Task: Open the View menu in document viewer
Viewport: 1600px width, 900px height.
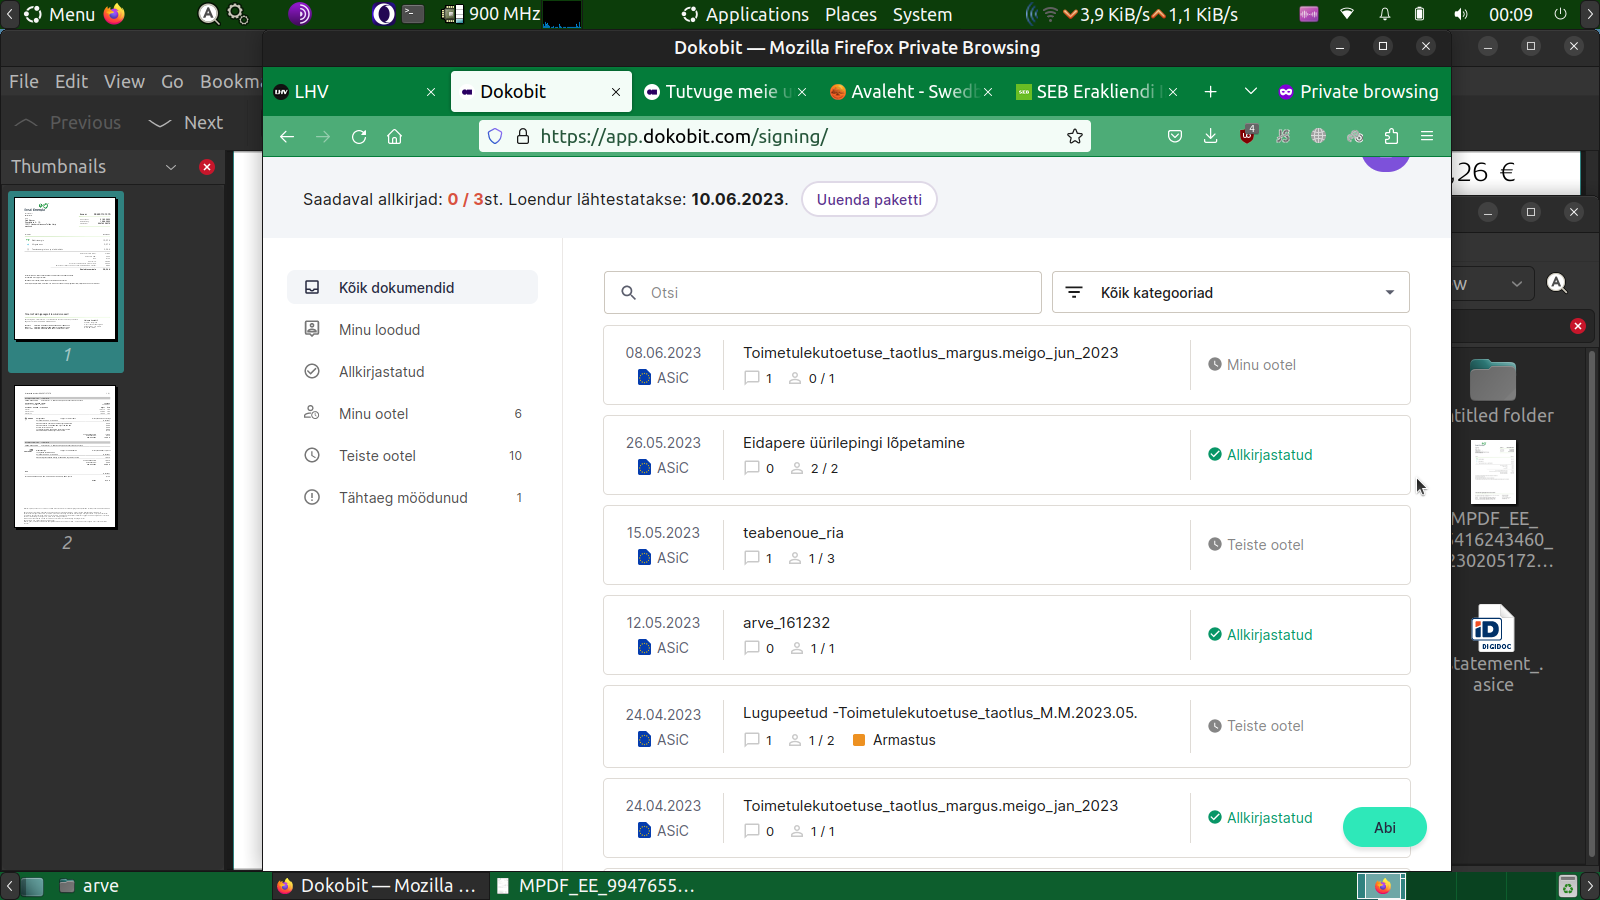Action: pyautogui.click(x=124, y=82)
